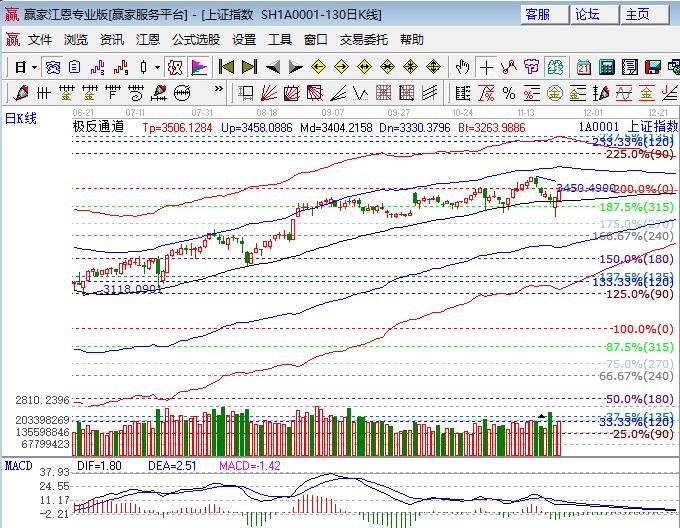This screenshot has width=680, height=528.
Task: Open the 文件 menu
Action: pyautogui.click(x=40, y=40)
